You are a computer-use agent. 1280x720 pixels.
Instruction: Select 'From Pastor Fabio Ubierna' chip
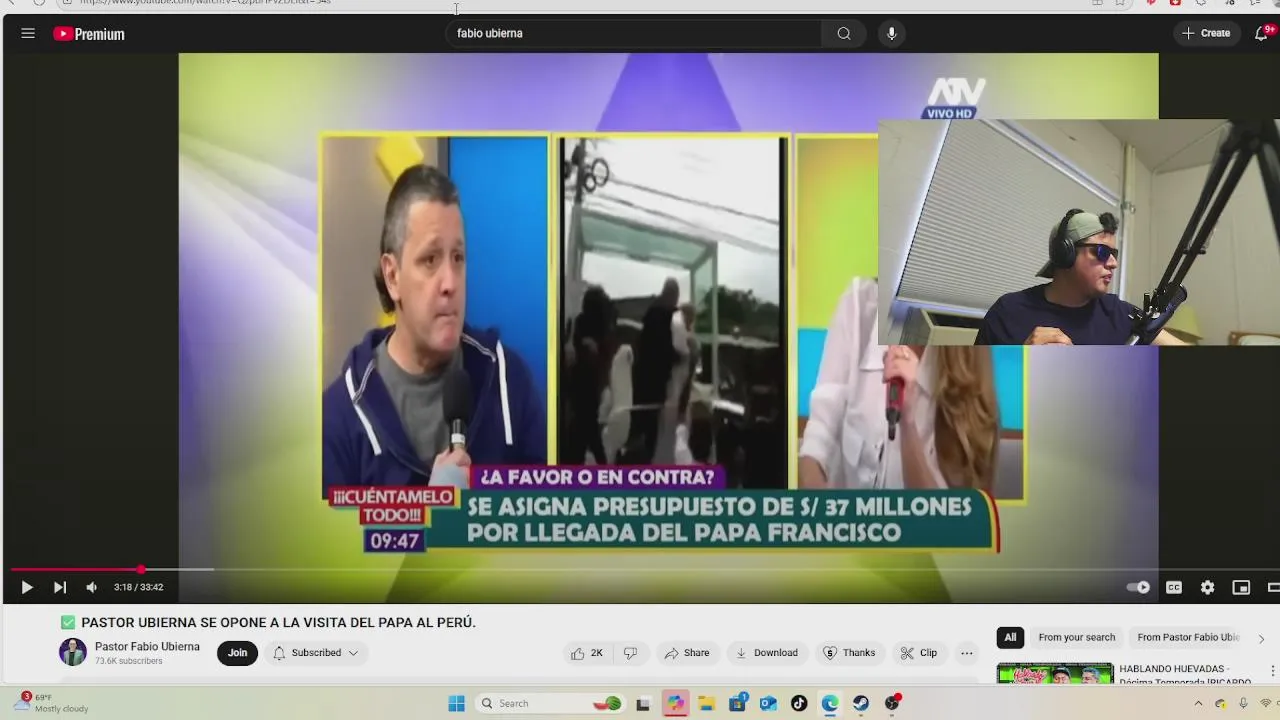[x=1188, y=637]
